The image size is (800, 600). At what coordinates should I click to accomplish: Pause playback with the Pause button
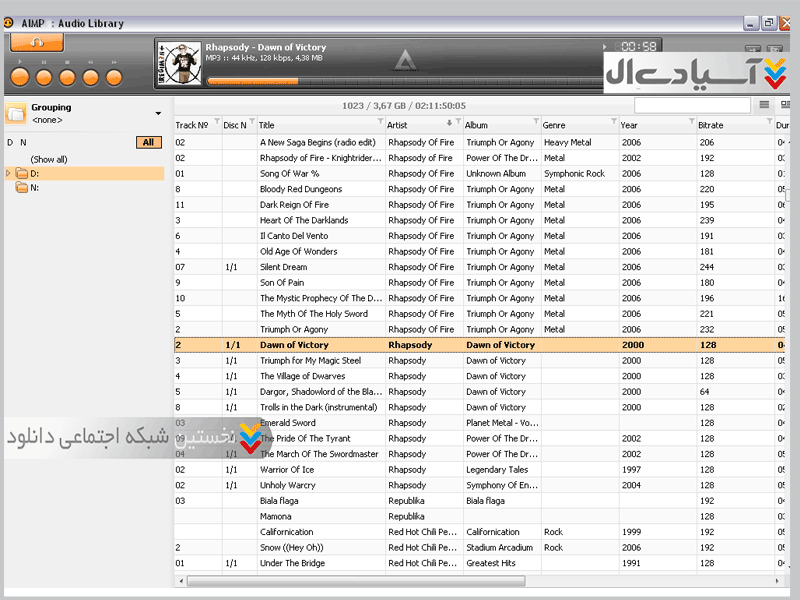tap(44, 77)
